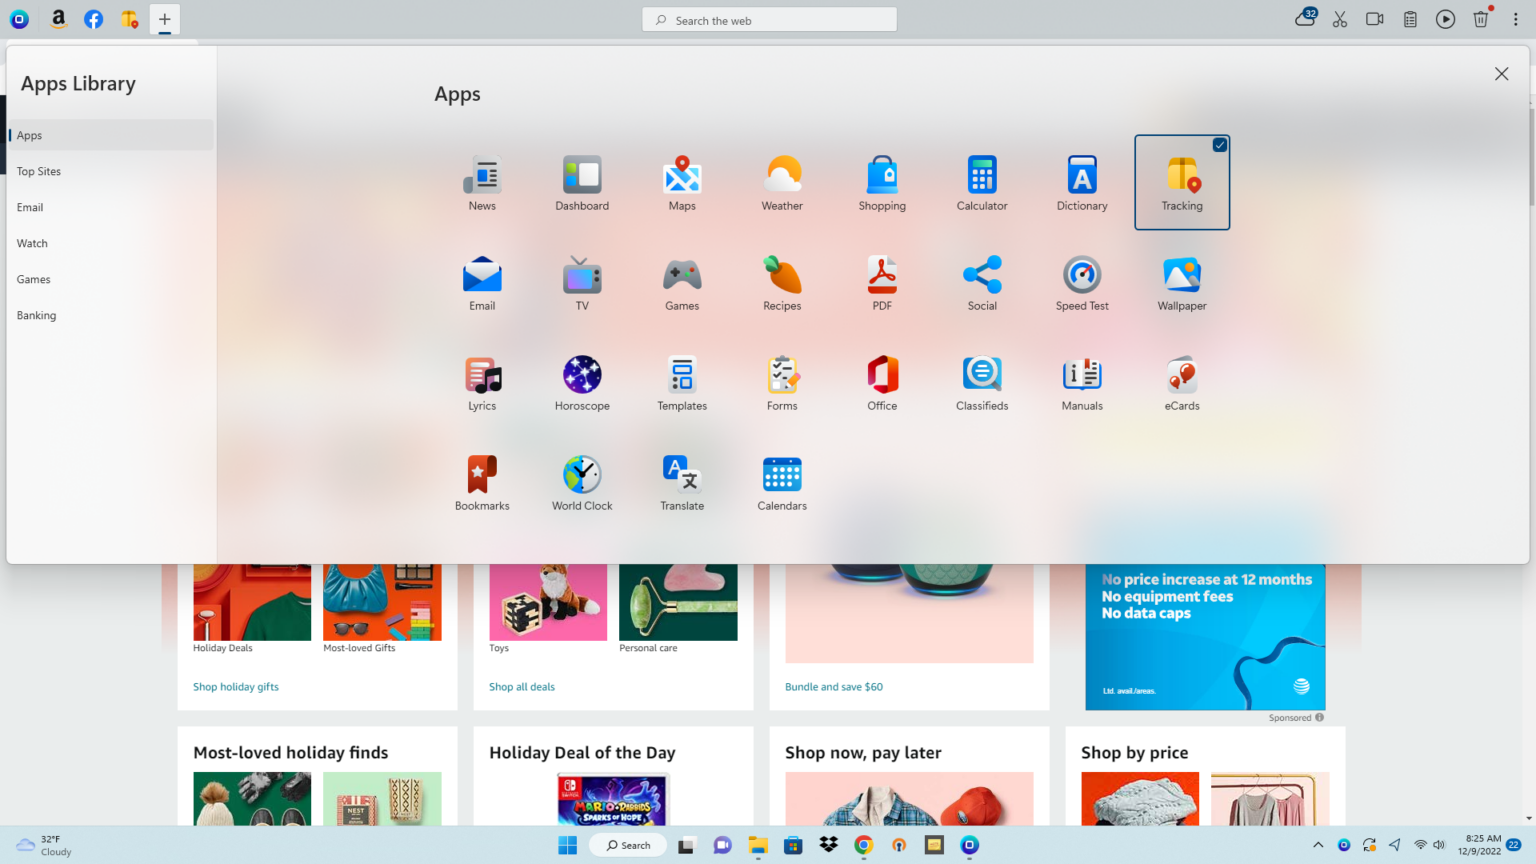Select the Games sidebar category
The height and width of the screenshot is (864, 1536).
pyautogui.click(x=33, y=279)
